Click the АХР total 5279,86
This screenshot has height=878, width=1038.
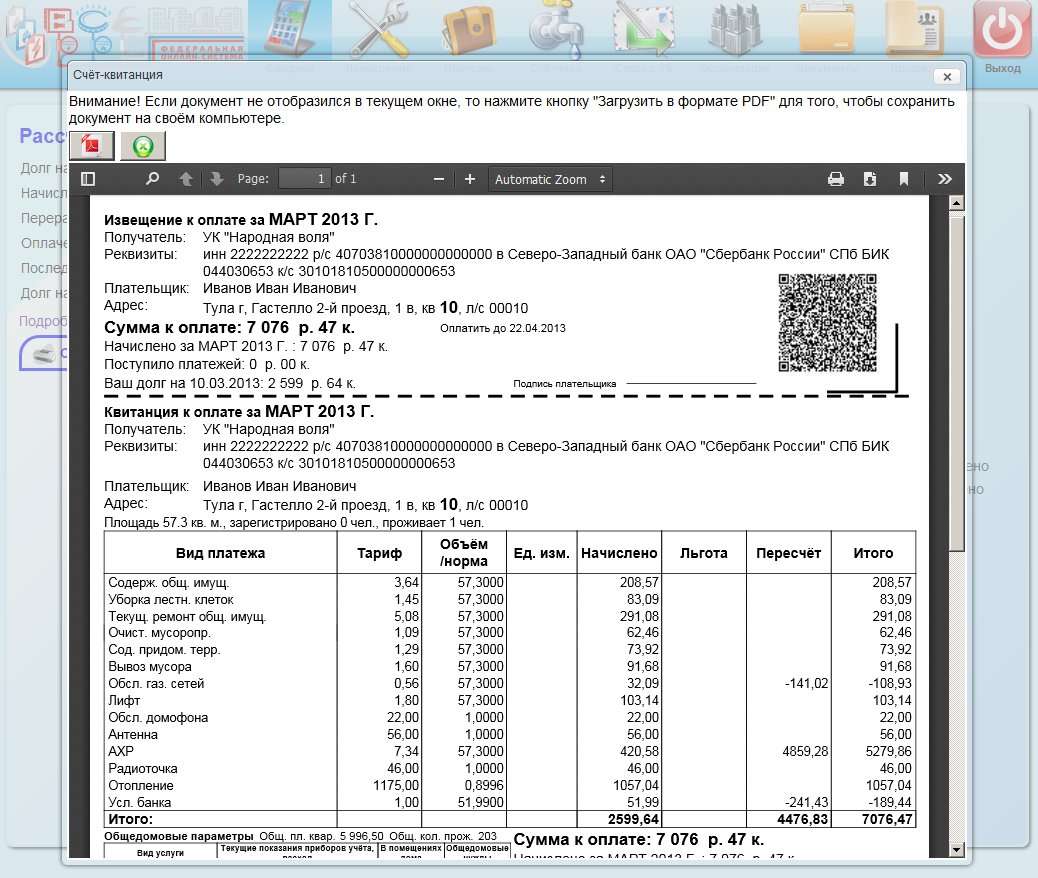pos(888,752)
